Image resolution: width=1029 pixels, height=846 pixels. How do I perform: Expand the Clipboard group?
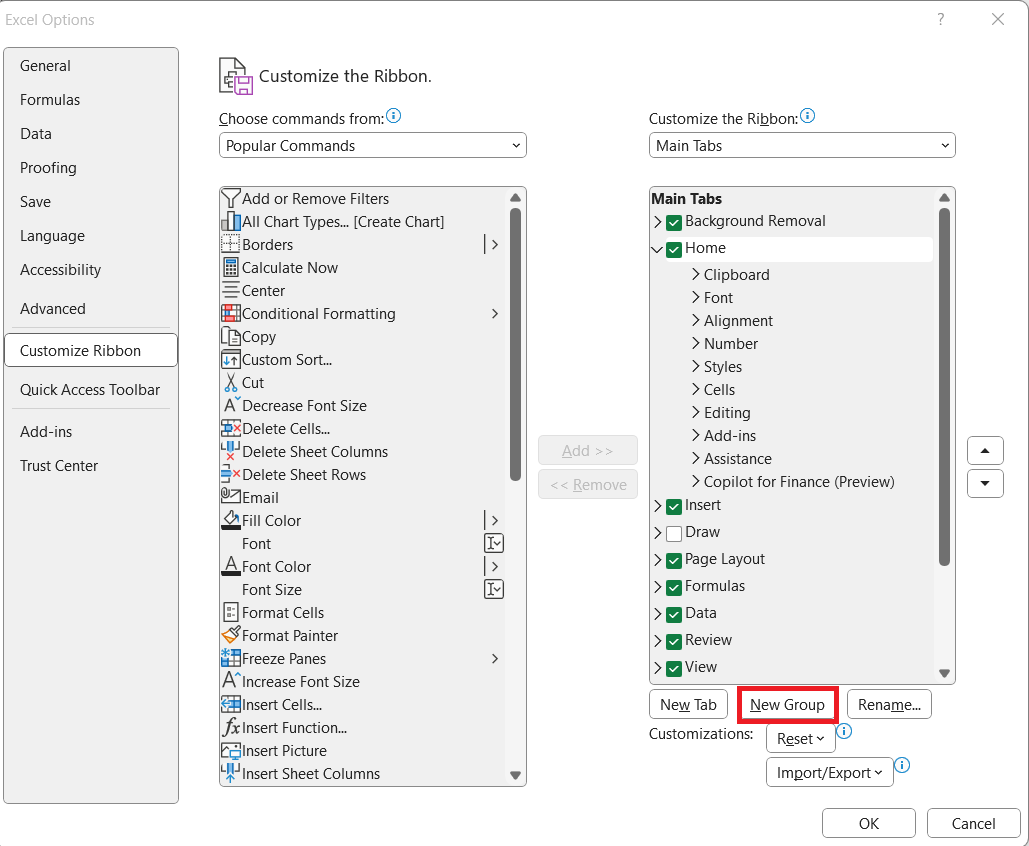(x=696, y=274)
